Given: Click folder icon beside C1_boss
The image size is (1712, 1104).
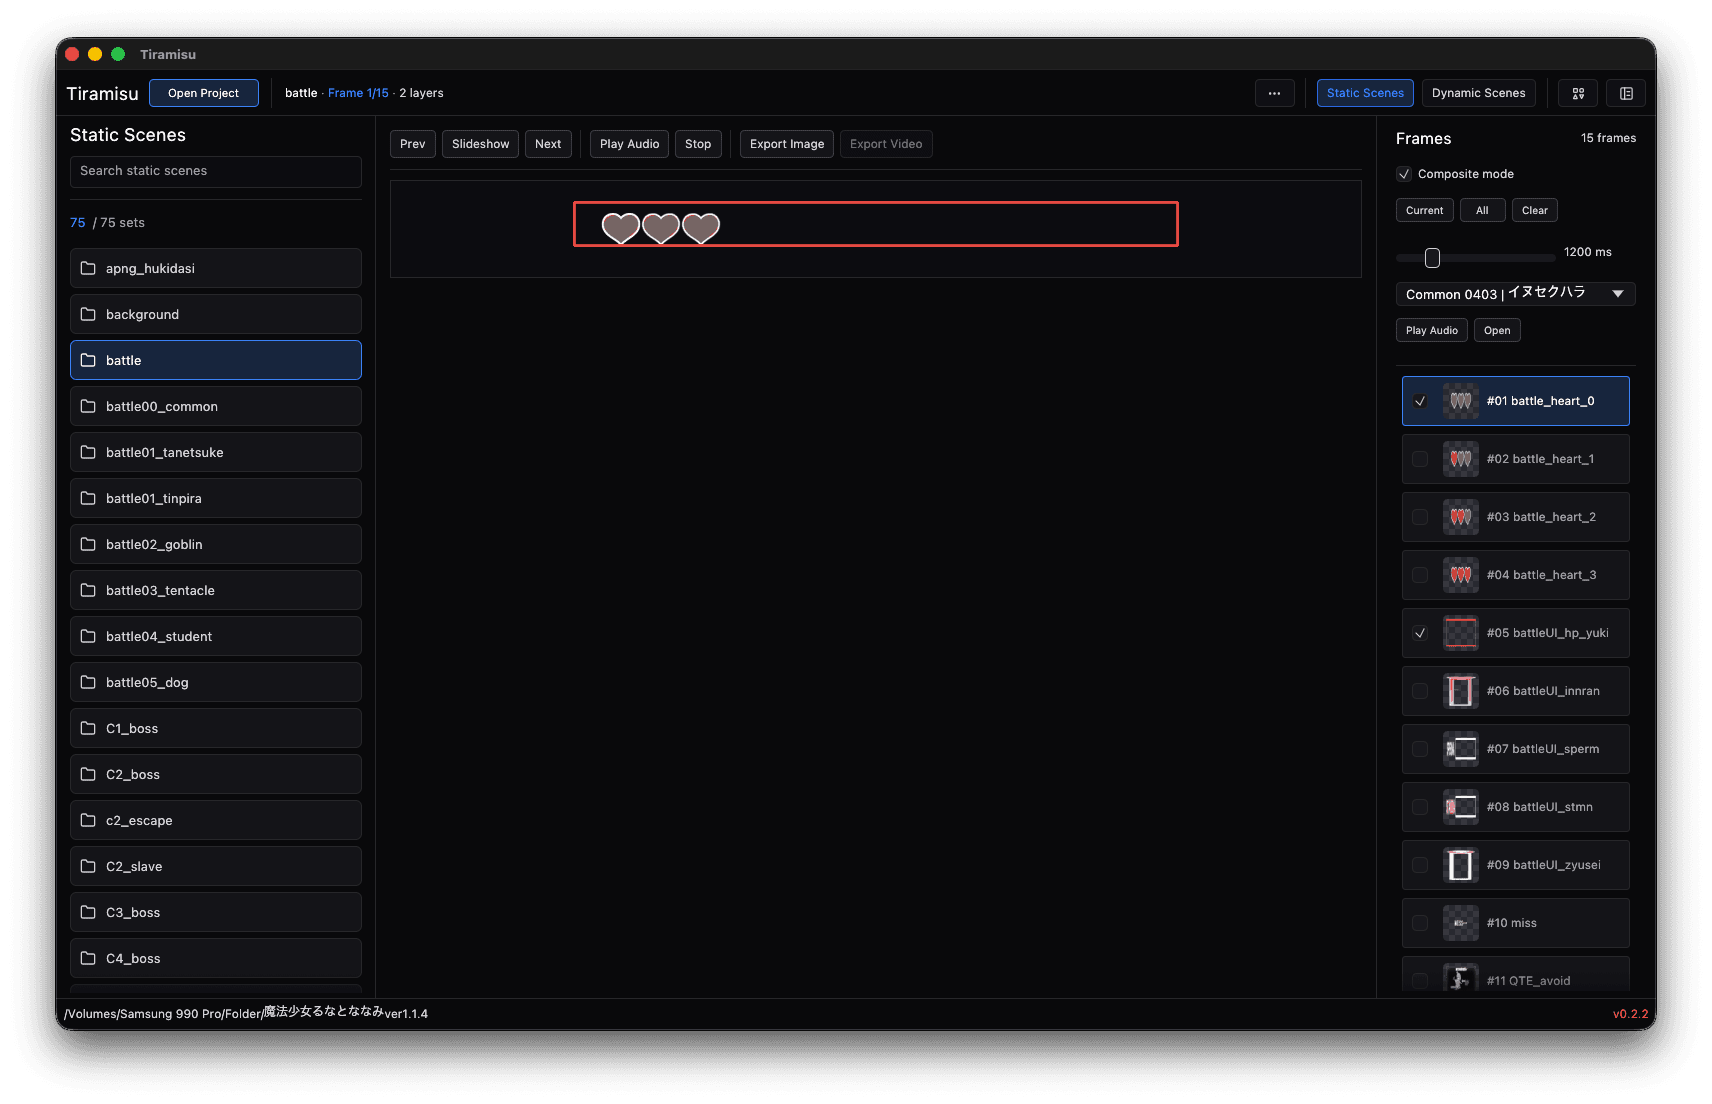Looking at the screenshot, I should pyautogui.click(x=88, y=728).
